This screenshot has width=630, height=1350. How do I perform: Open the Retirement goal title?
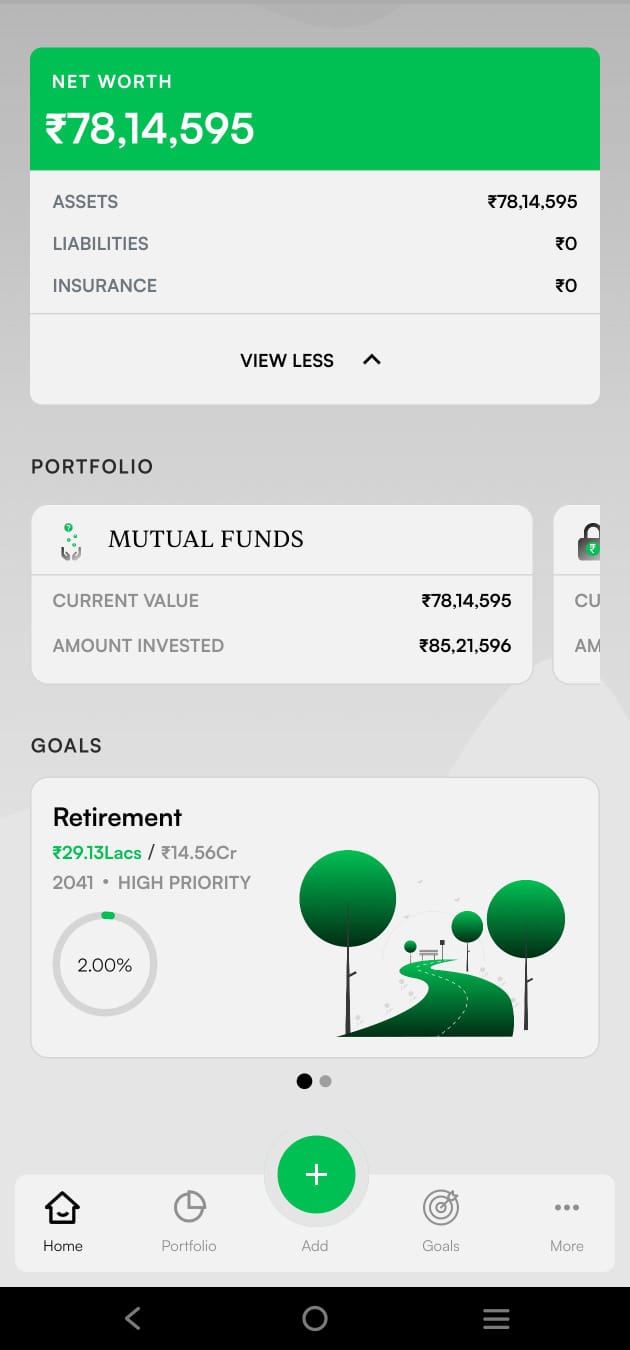click(118, 817)
